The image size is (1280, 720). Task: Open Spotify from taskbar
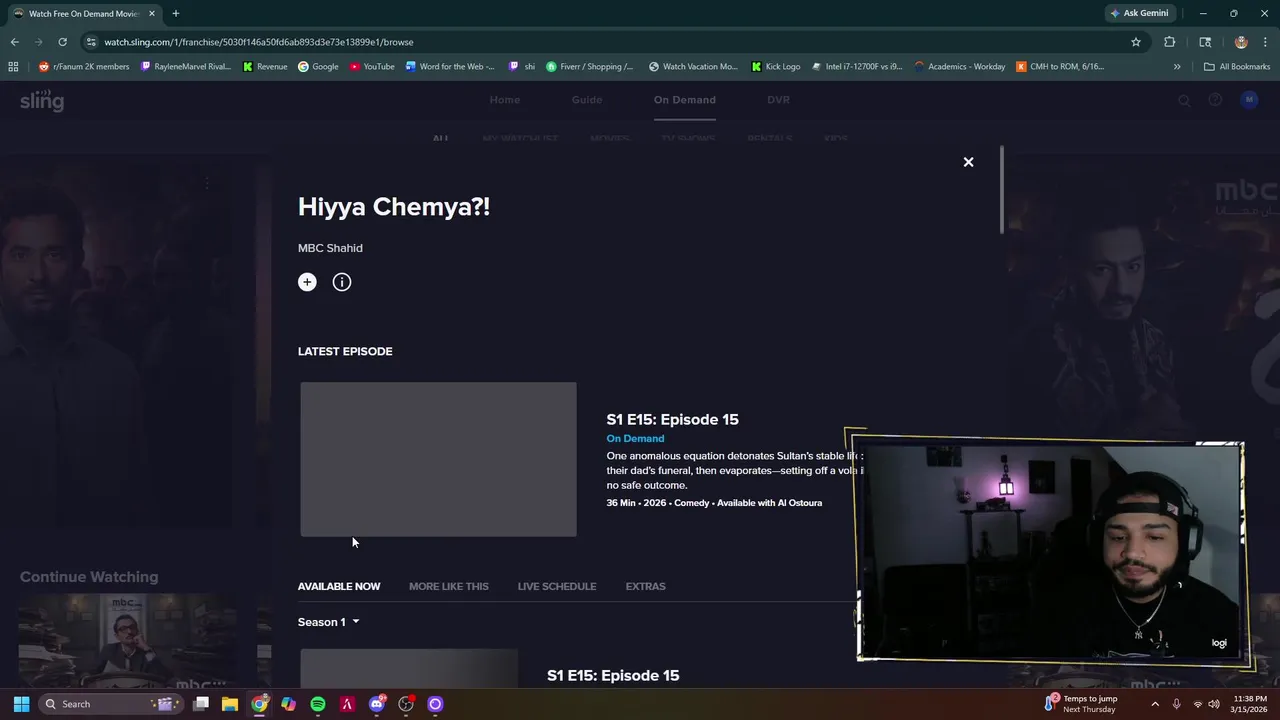point(318,704)
